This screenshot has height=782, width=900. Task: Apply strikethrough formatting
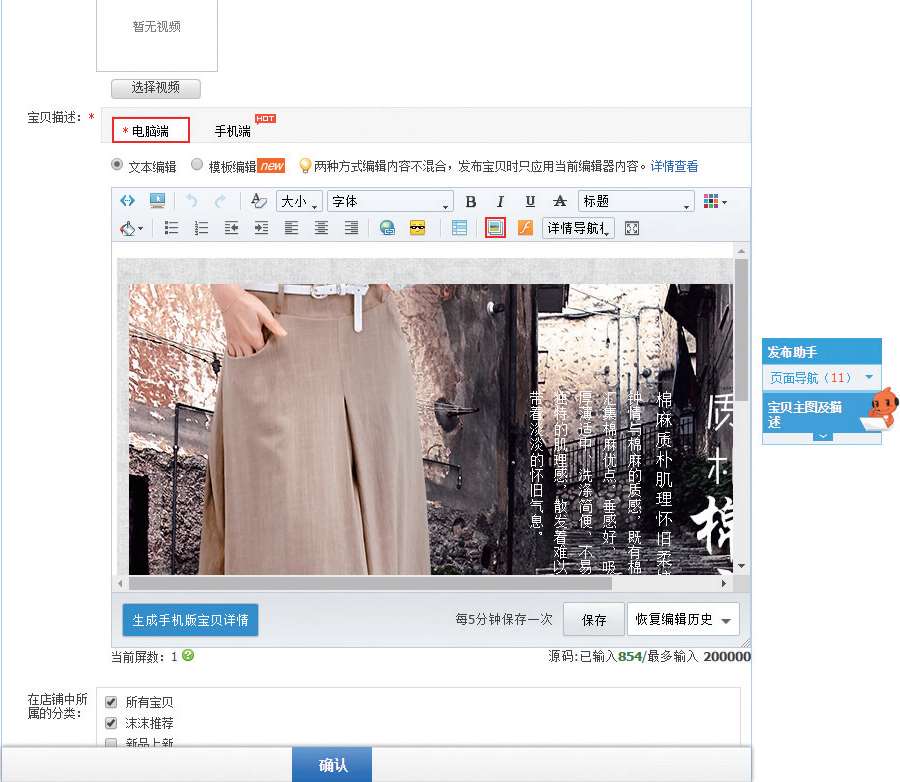click(x=560, y=202)
